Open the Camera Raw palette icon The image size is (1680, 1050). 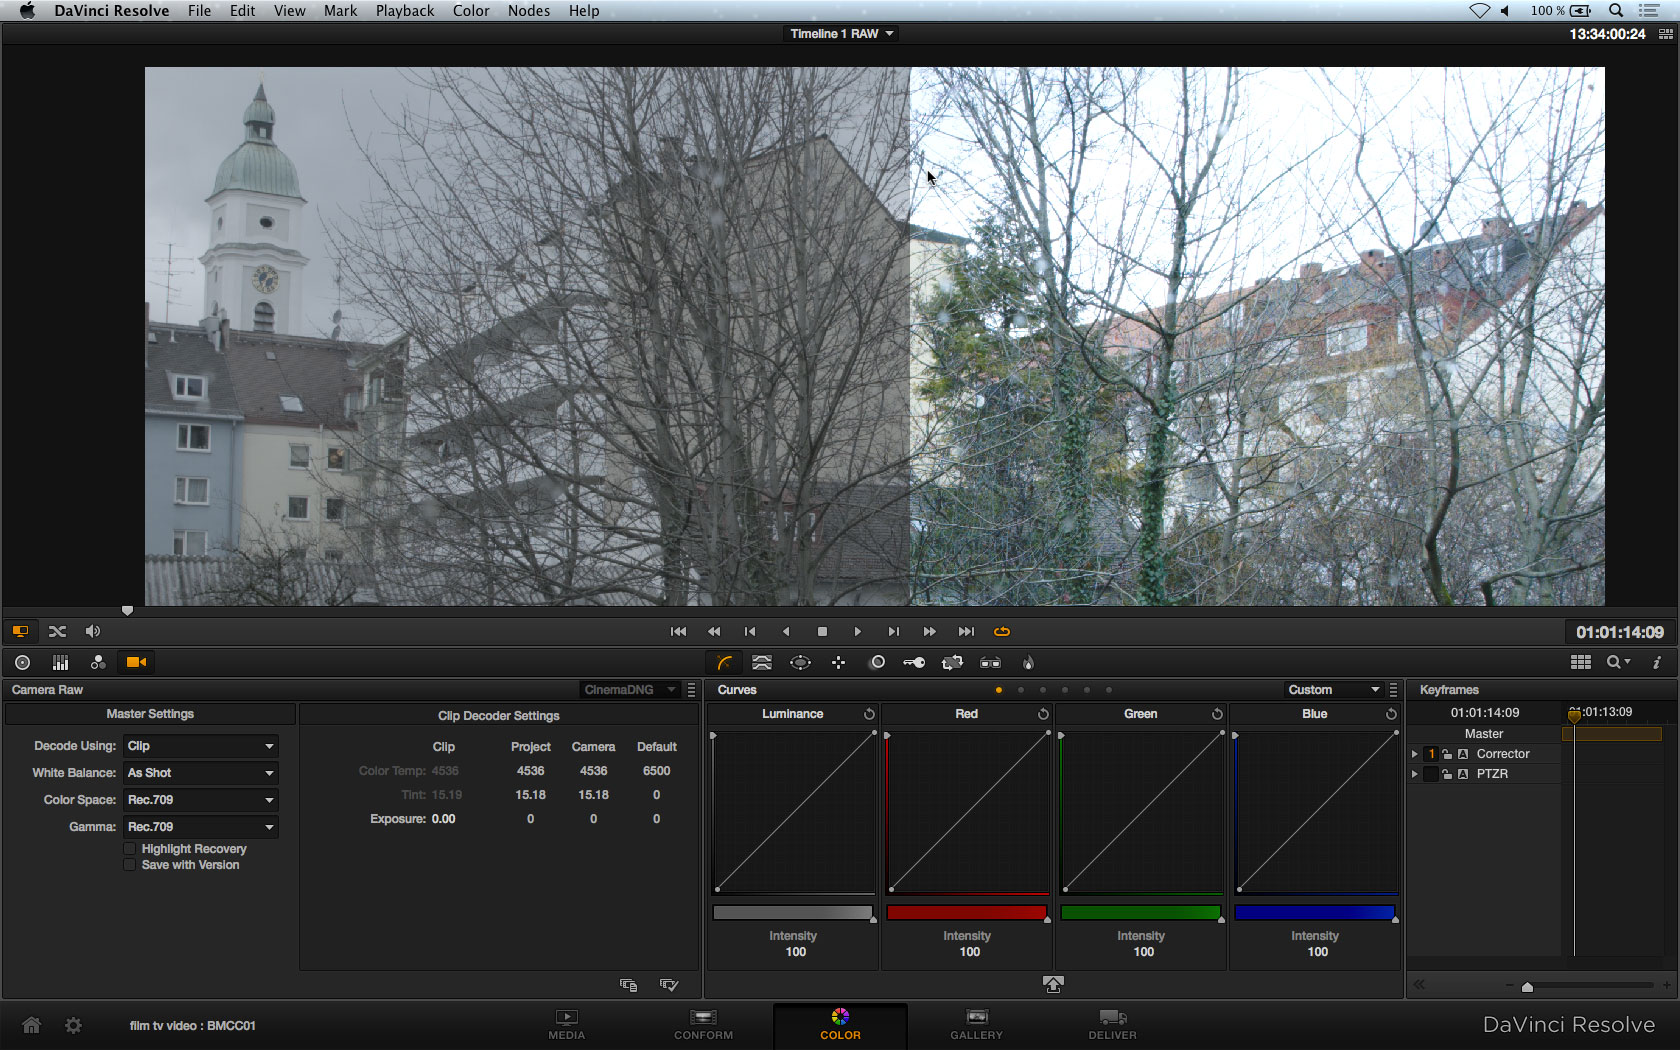coord(136,662)
